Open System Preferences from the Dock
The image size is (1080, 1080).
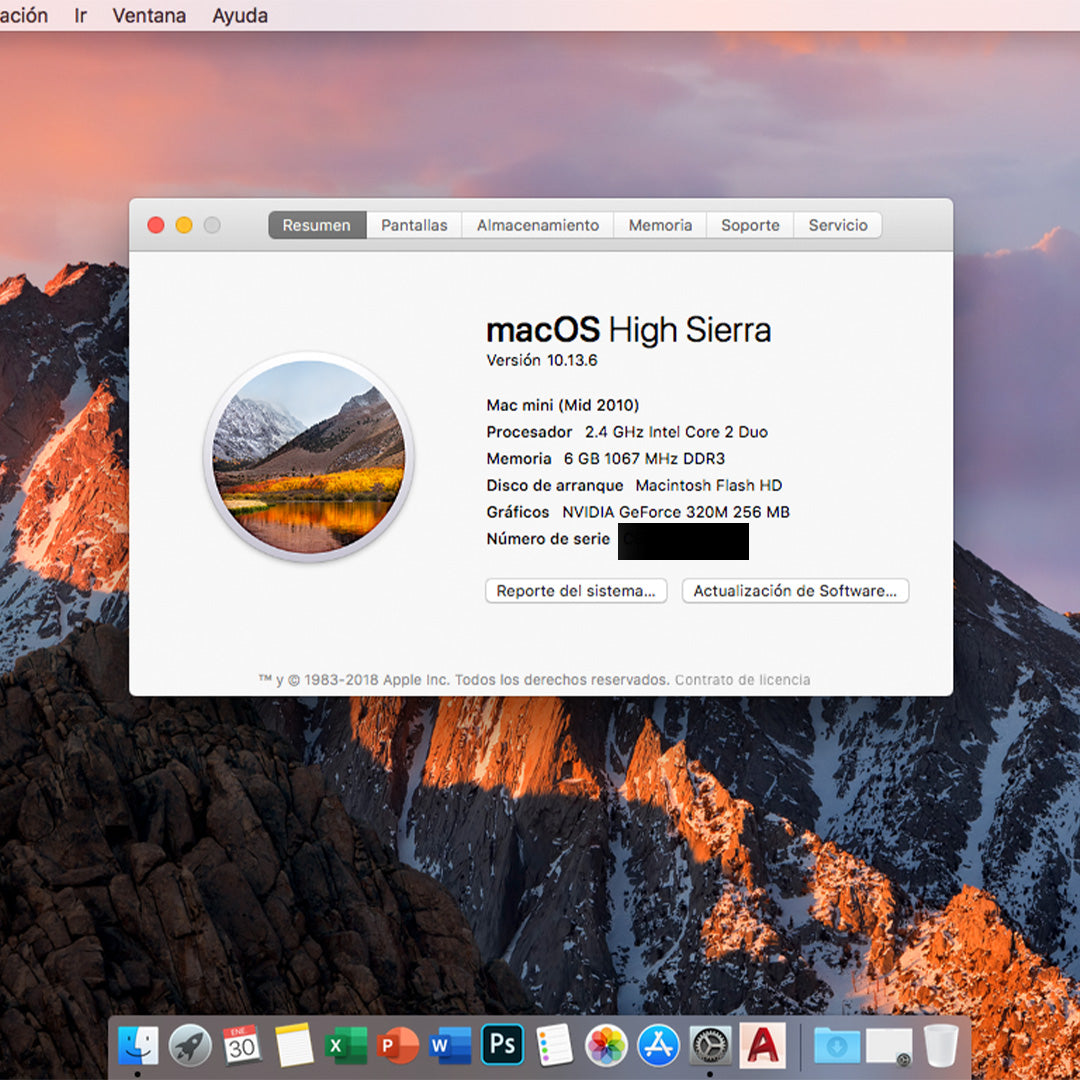point(710,1044)
